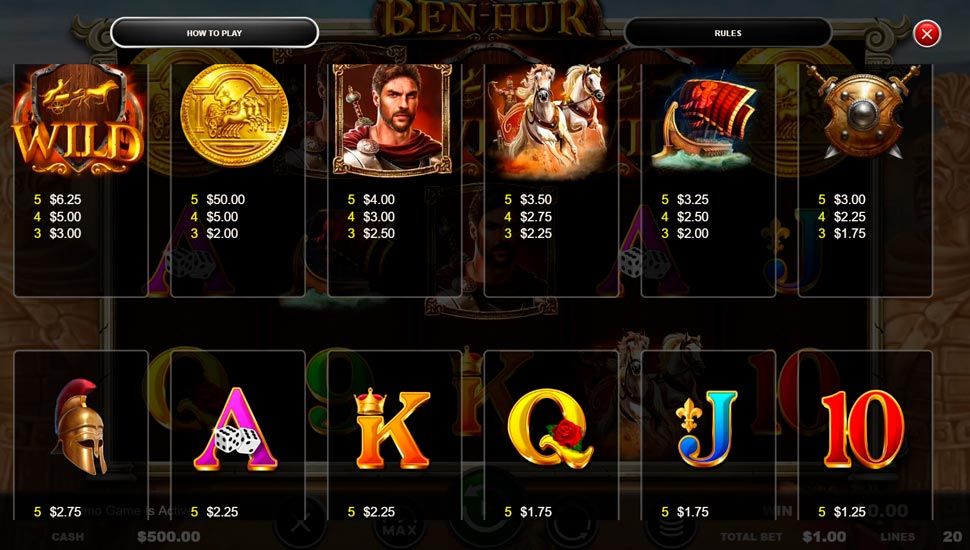The height and width of the screenshot is (550, 970).
Task: Click the golden Q with rose symbol
Action: tap(549, 428)
